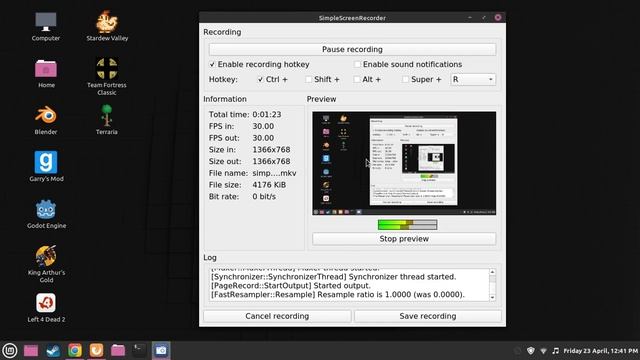Open the orange app icon in taskbar

[x=96, y=350]
